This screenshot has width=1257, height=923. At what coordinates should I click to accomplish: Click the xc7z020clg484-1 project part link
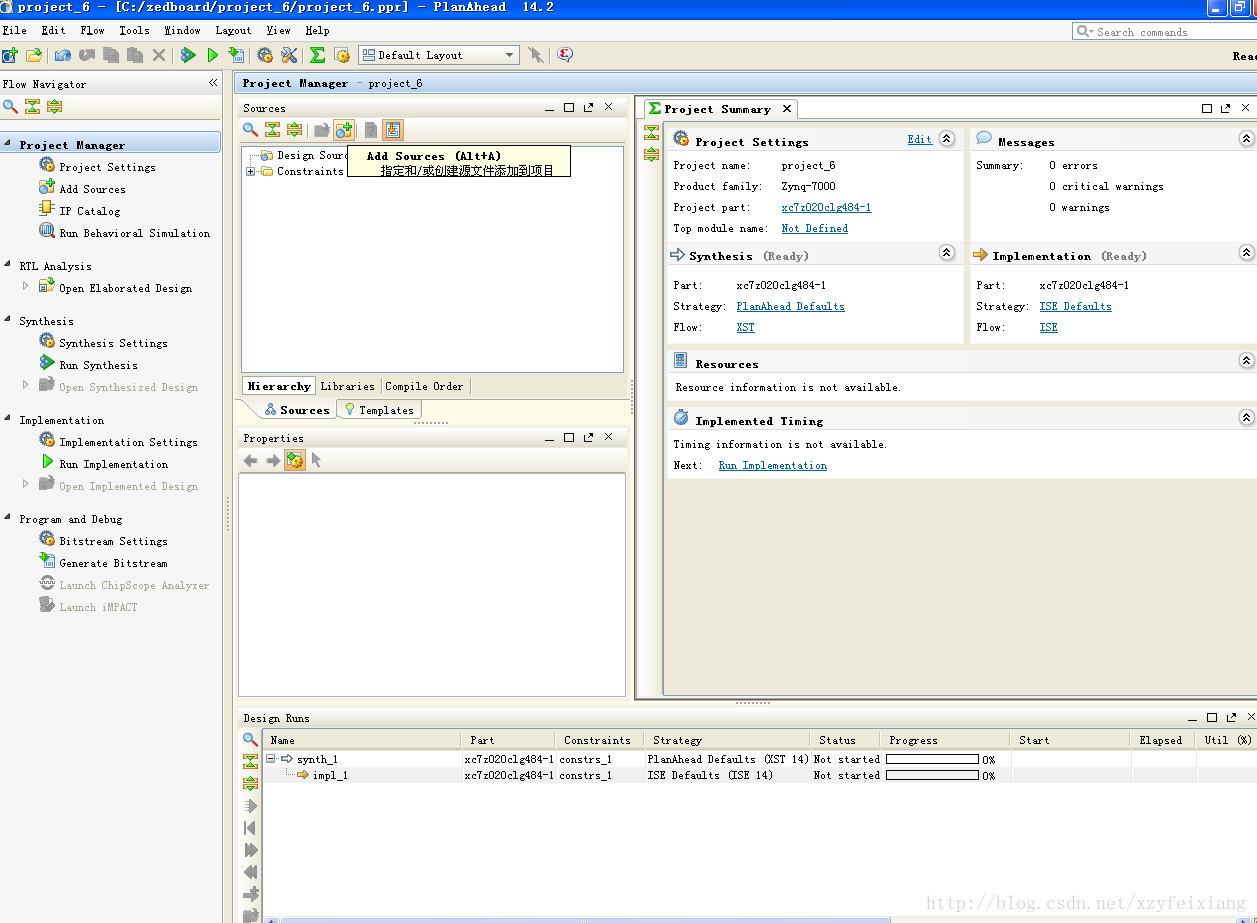(826, 207)
